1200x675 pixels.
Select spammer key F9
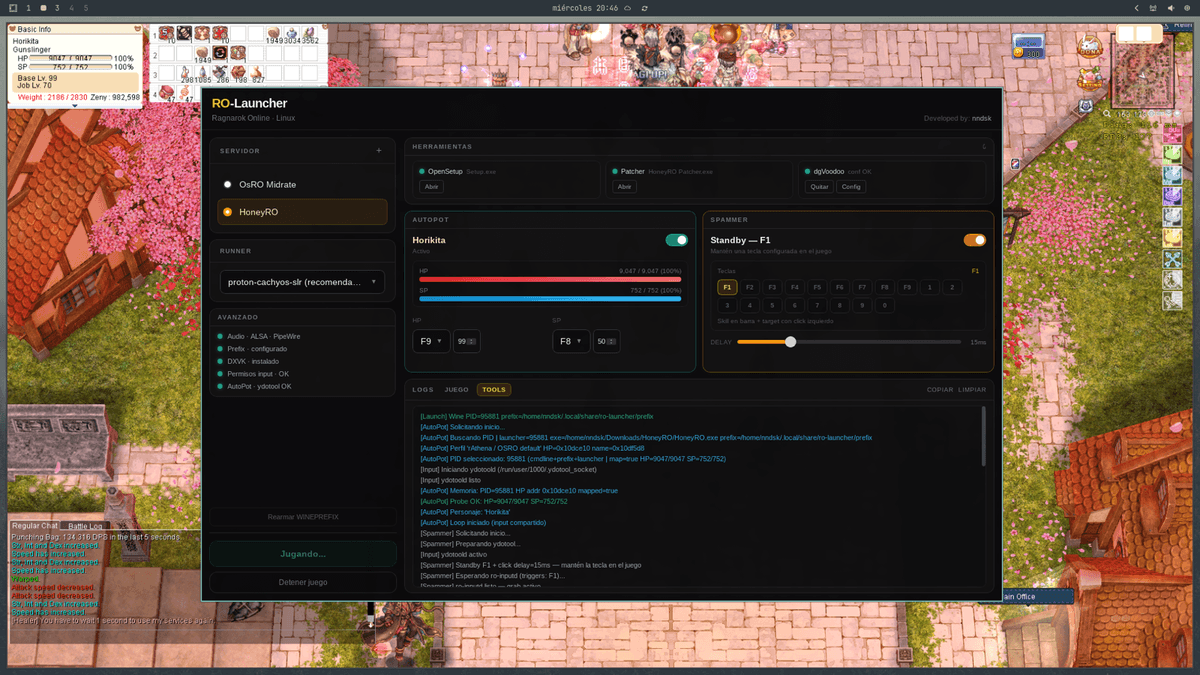[x=907, y=287]
